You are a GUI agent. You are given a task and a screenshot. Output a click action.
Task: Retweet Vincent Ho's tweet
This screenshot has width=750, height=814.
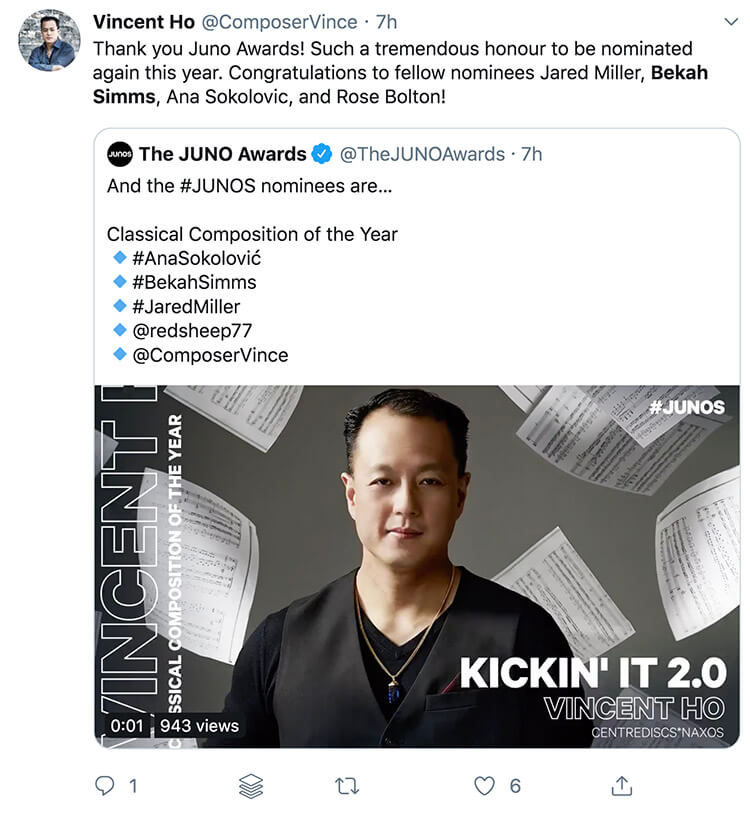(x=347, y=786)
